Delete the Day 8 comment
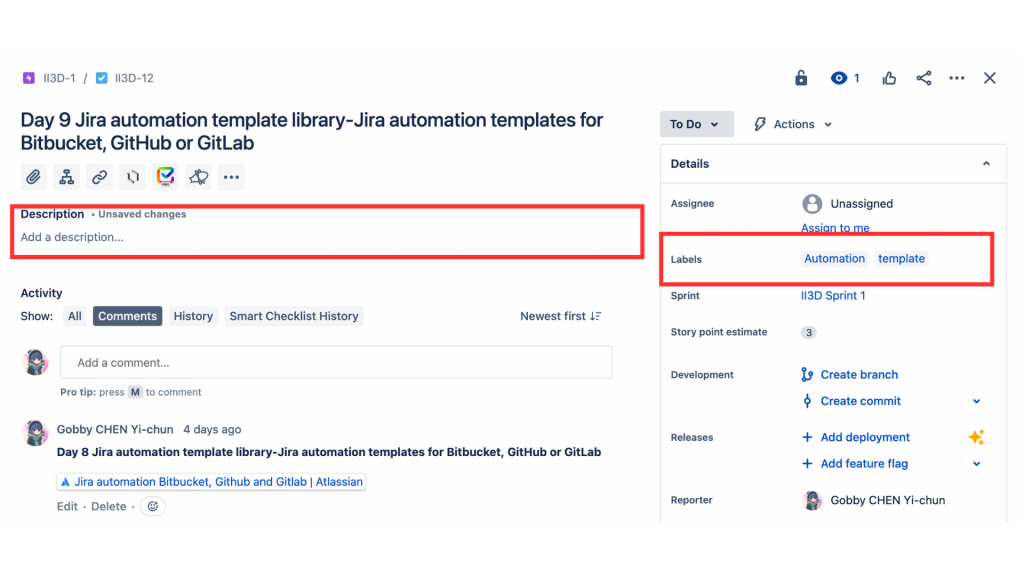 pyautogui.click(x=108, y=507)
